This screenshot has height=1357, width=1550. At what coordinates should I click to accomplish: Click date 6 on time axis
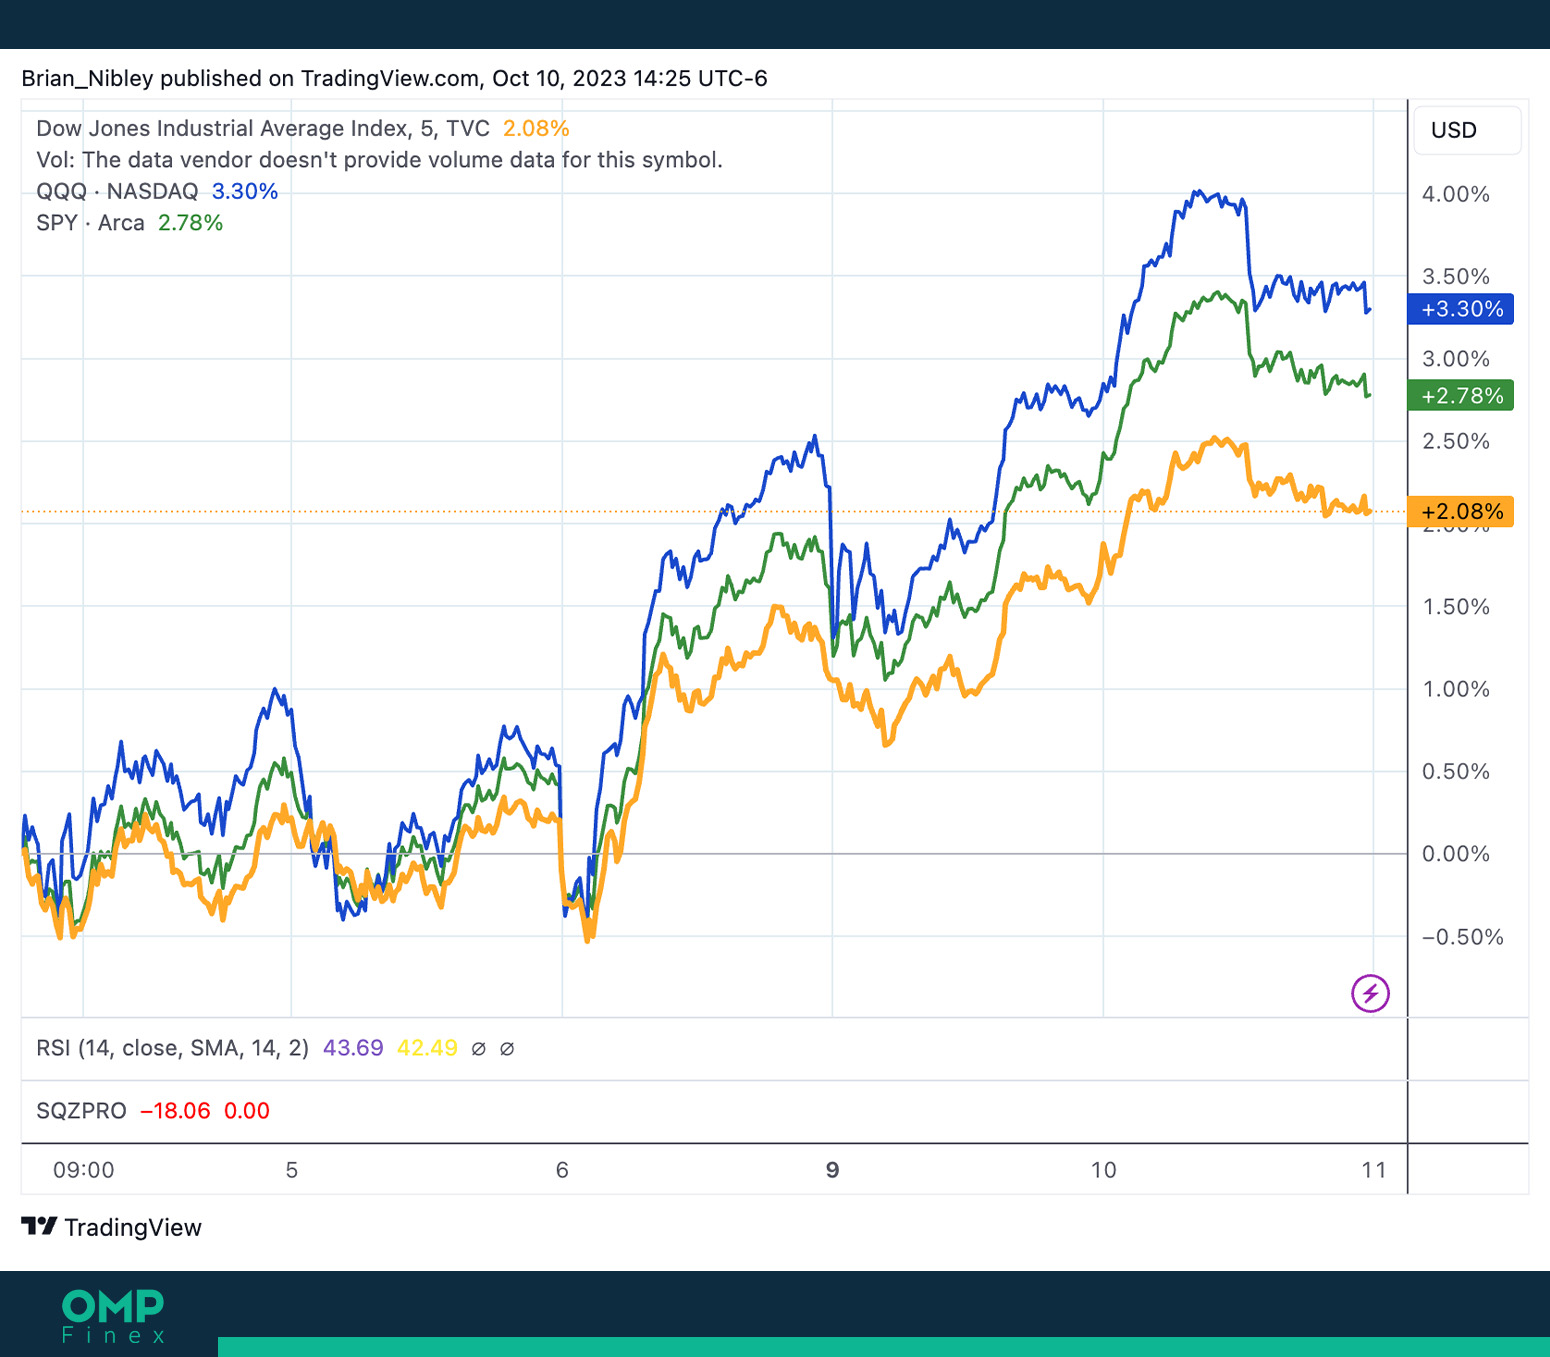(x=562, y=1170)
